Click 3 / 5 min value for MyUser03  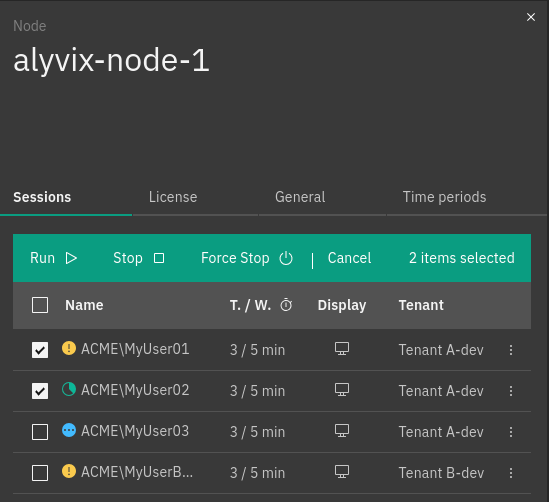(257, 432)
